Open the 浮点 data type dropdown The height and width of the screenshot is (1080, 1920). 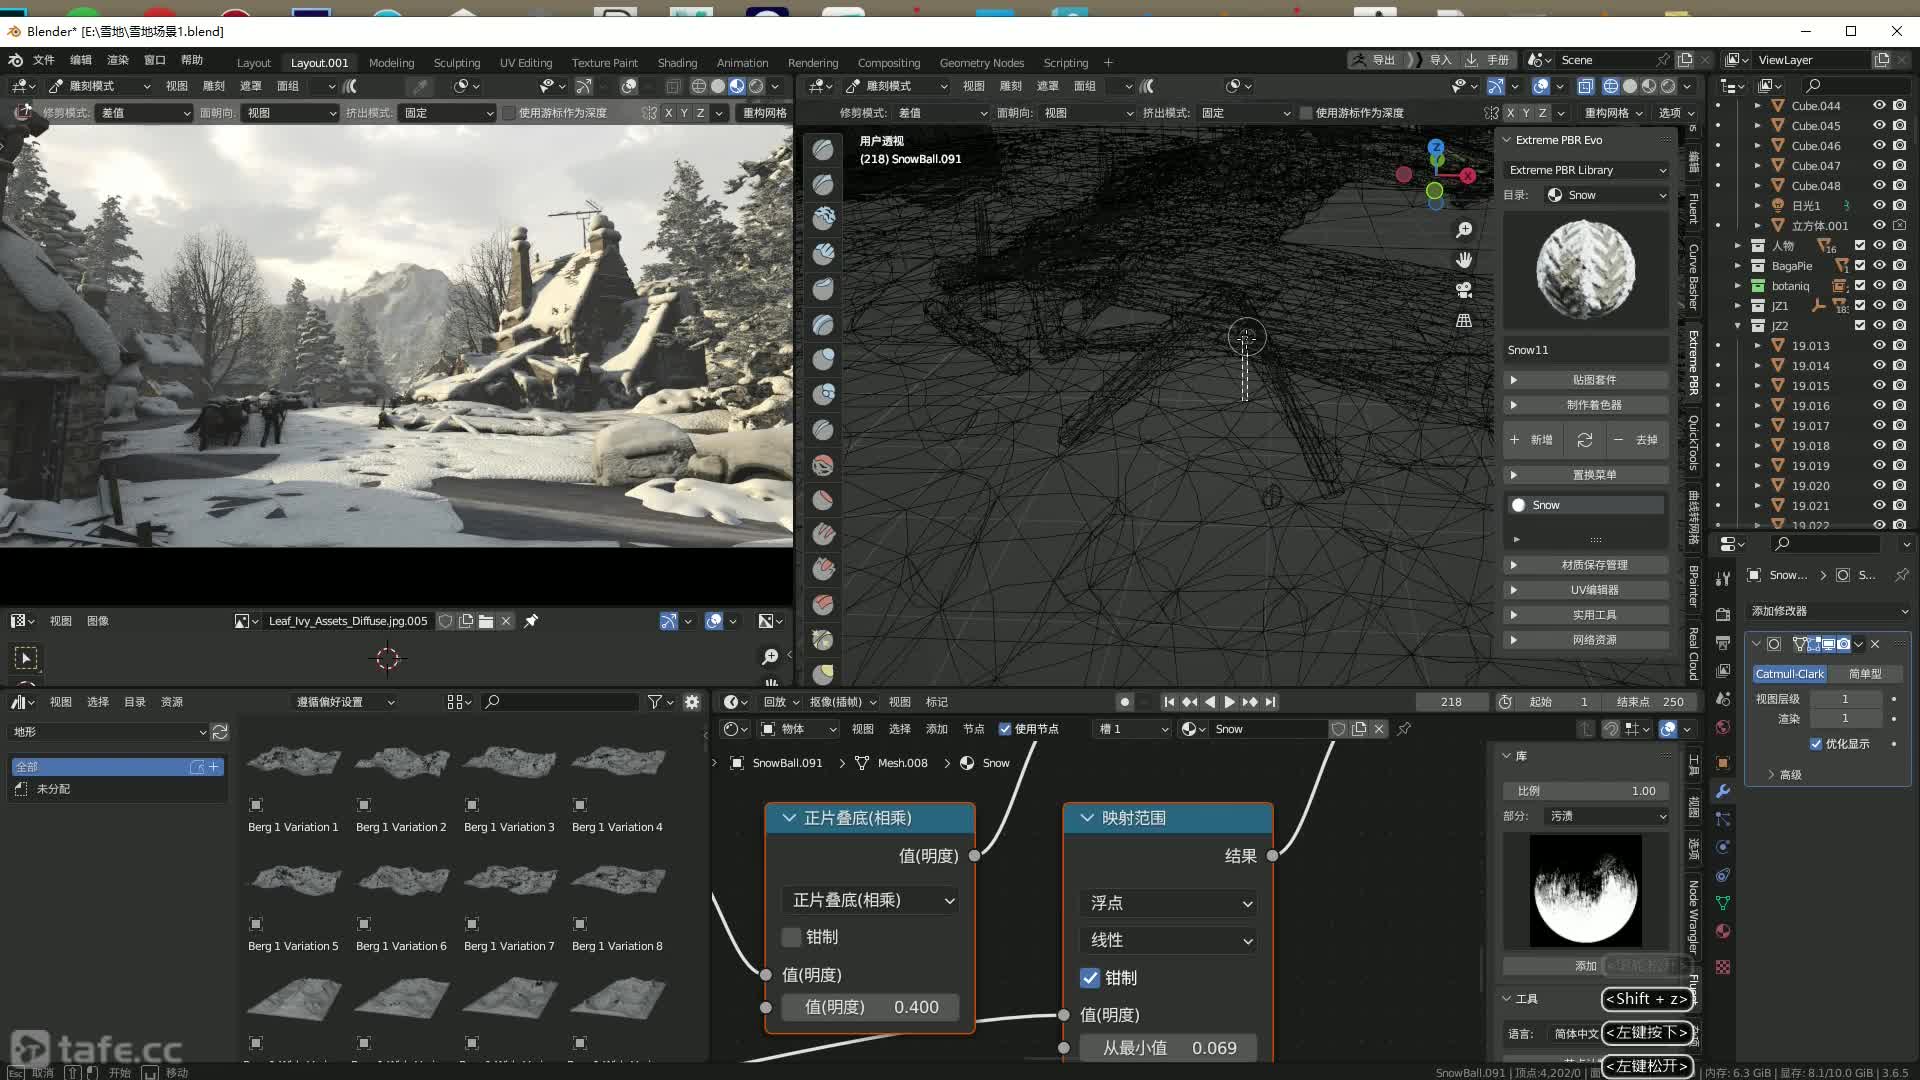click(1168, 903)
